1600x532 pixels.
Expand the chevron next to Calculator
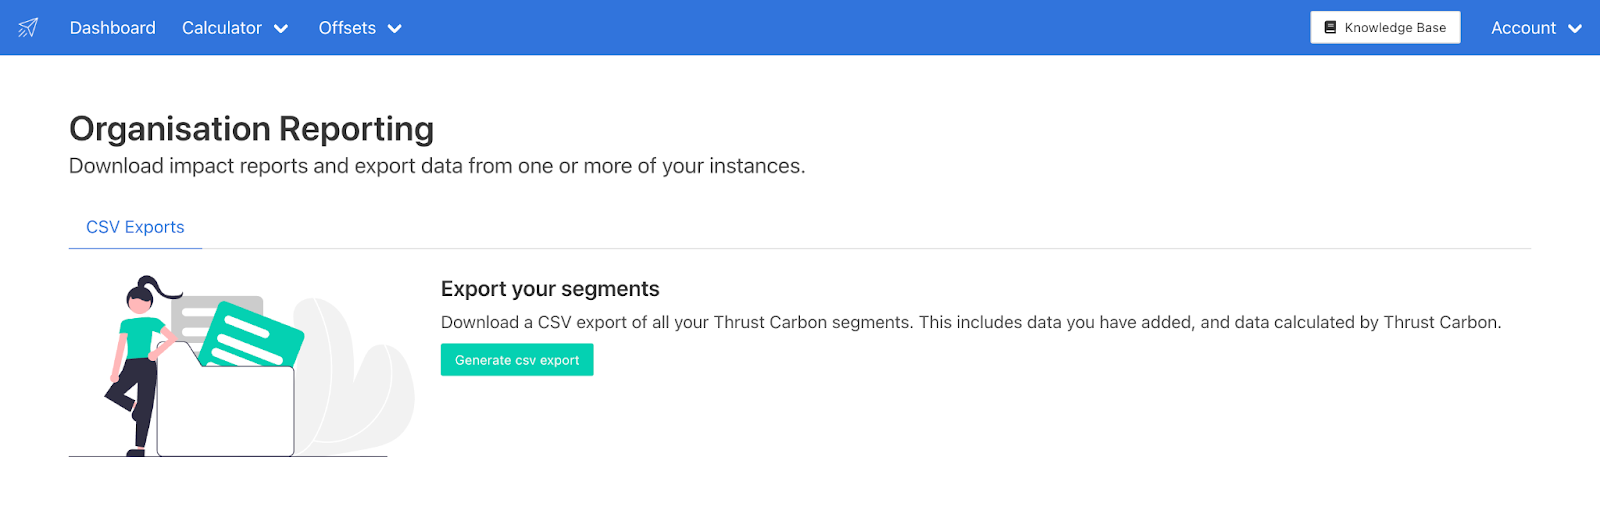click(281, 29)
